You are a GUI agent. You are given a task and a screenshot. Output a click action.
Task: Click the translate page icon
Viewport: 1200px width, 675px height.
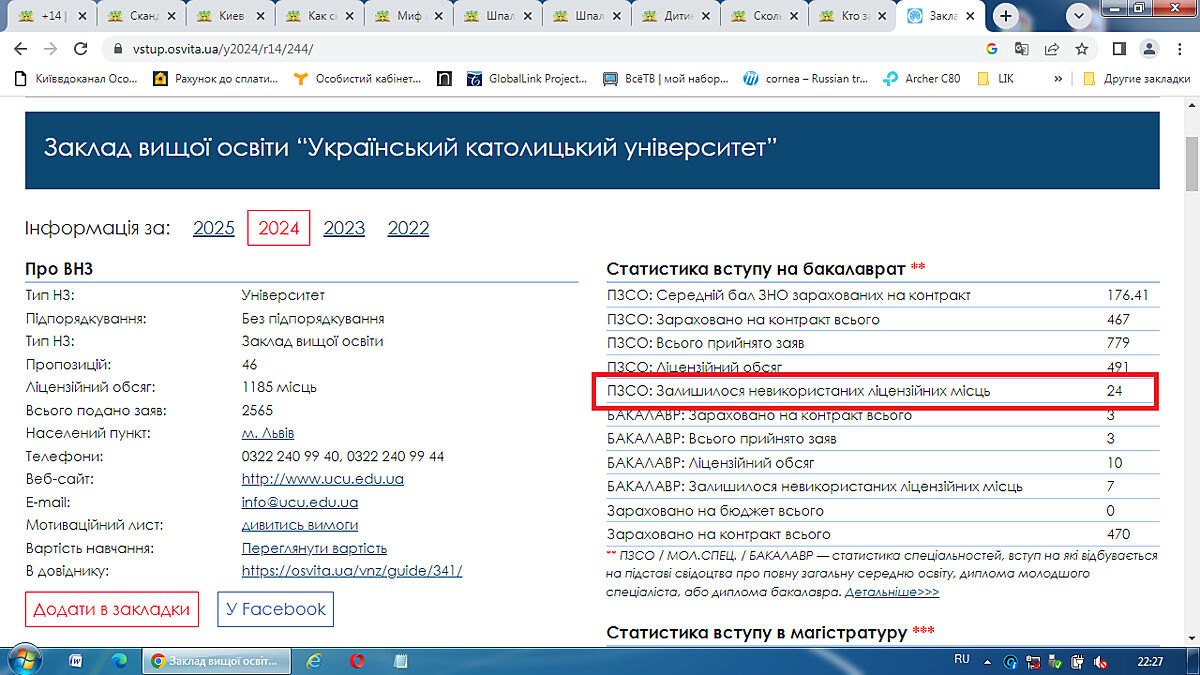click(1022, 49)
